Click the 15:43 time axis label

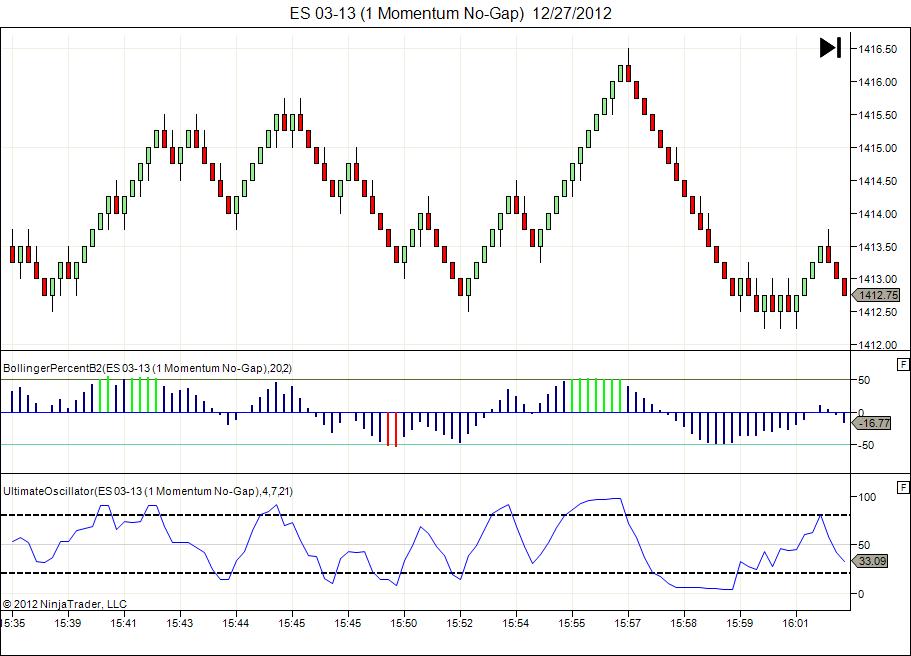(x=180, y=623)
